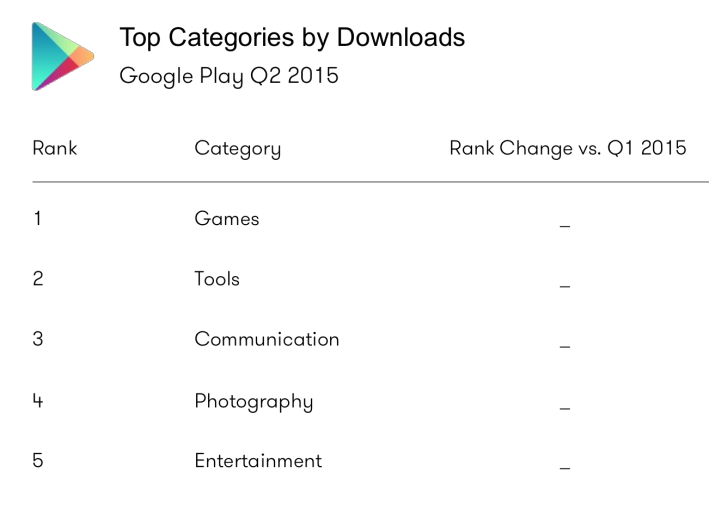Viewport: 726px width, 508px height.
Task: Click the Rank column header
Action: 55,149
